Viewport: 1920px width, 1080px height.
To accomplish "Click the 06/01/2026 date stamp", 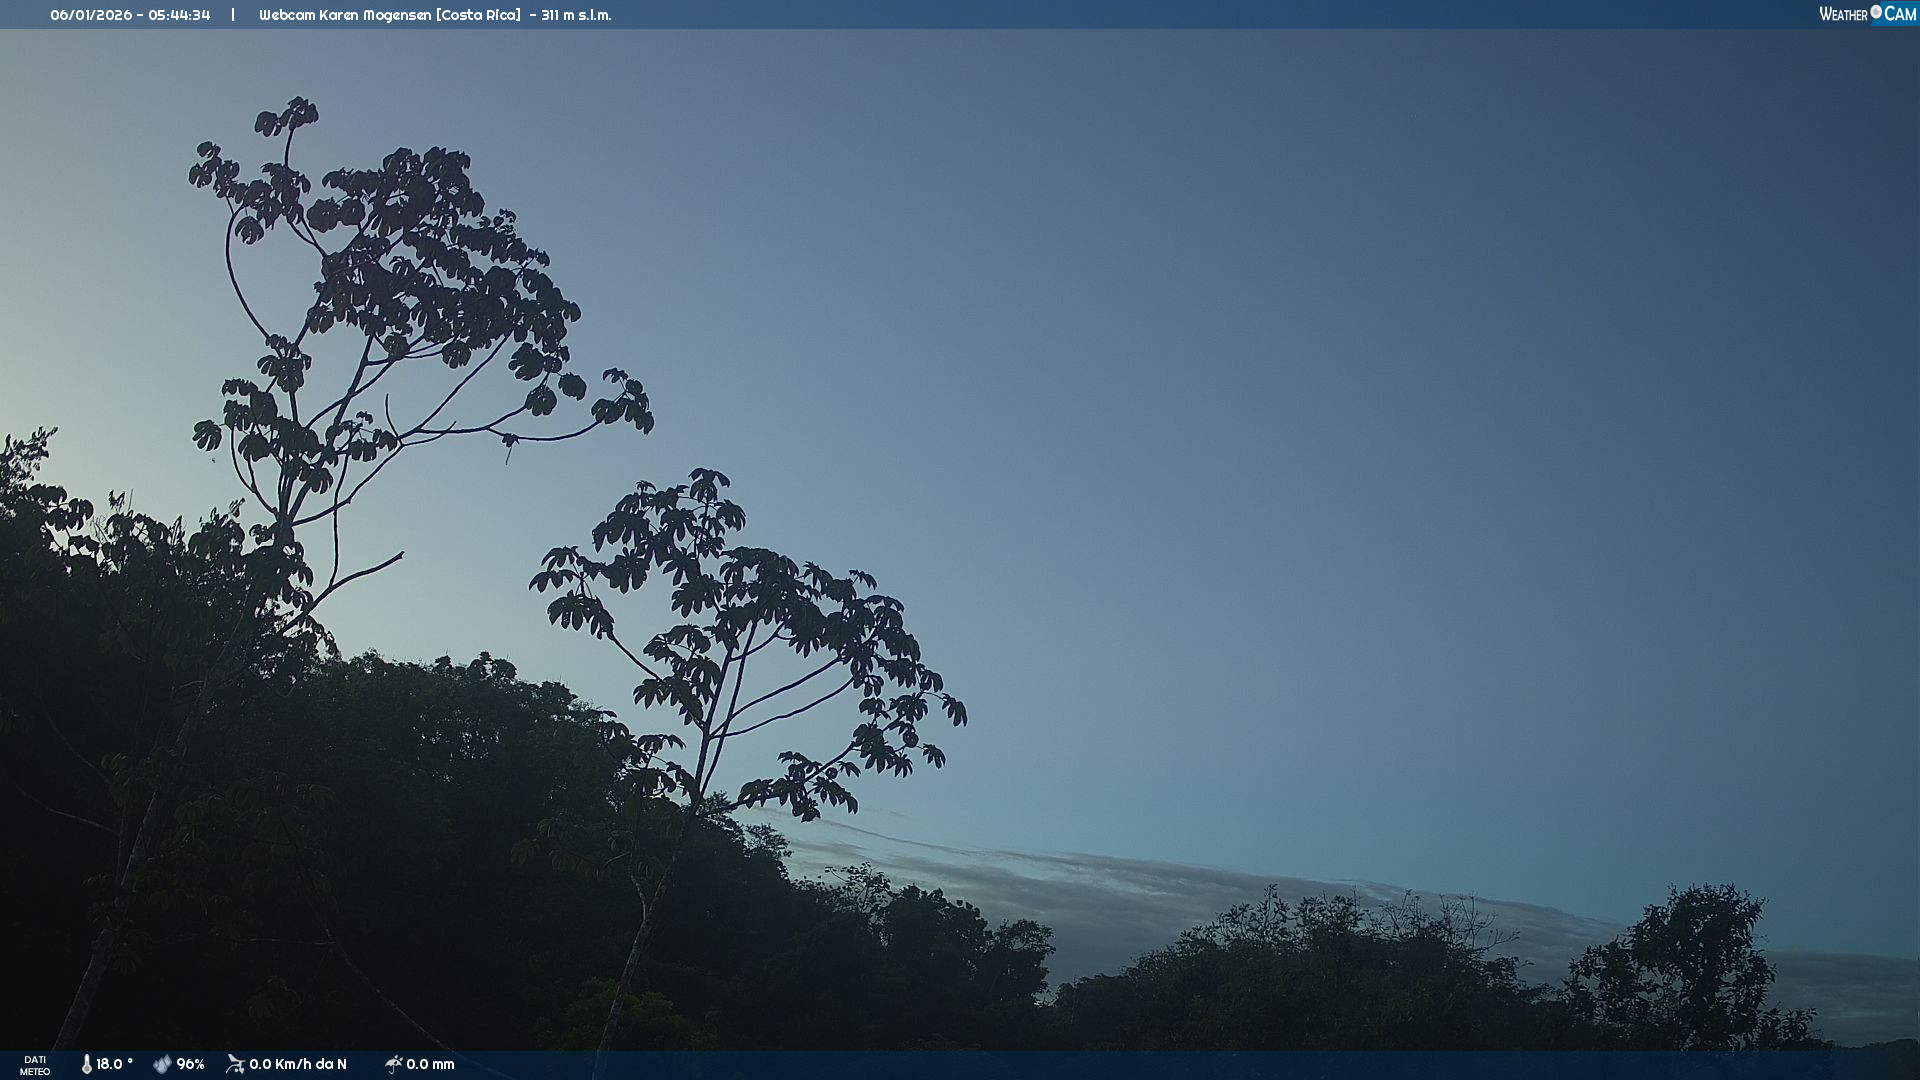I will (90, 15).
